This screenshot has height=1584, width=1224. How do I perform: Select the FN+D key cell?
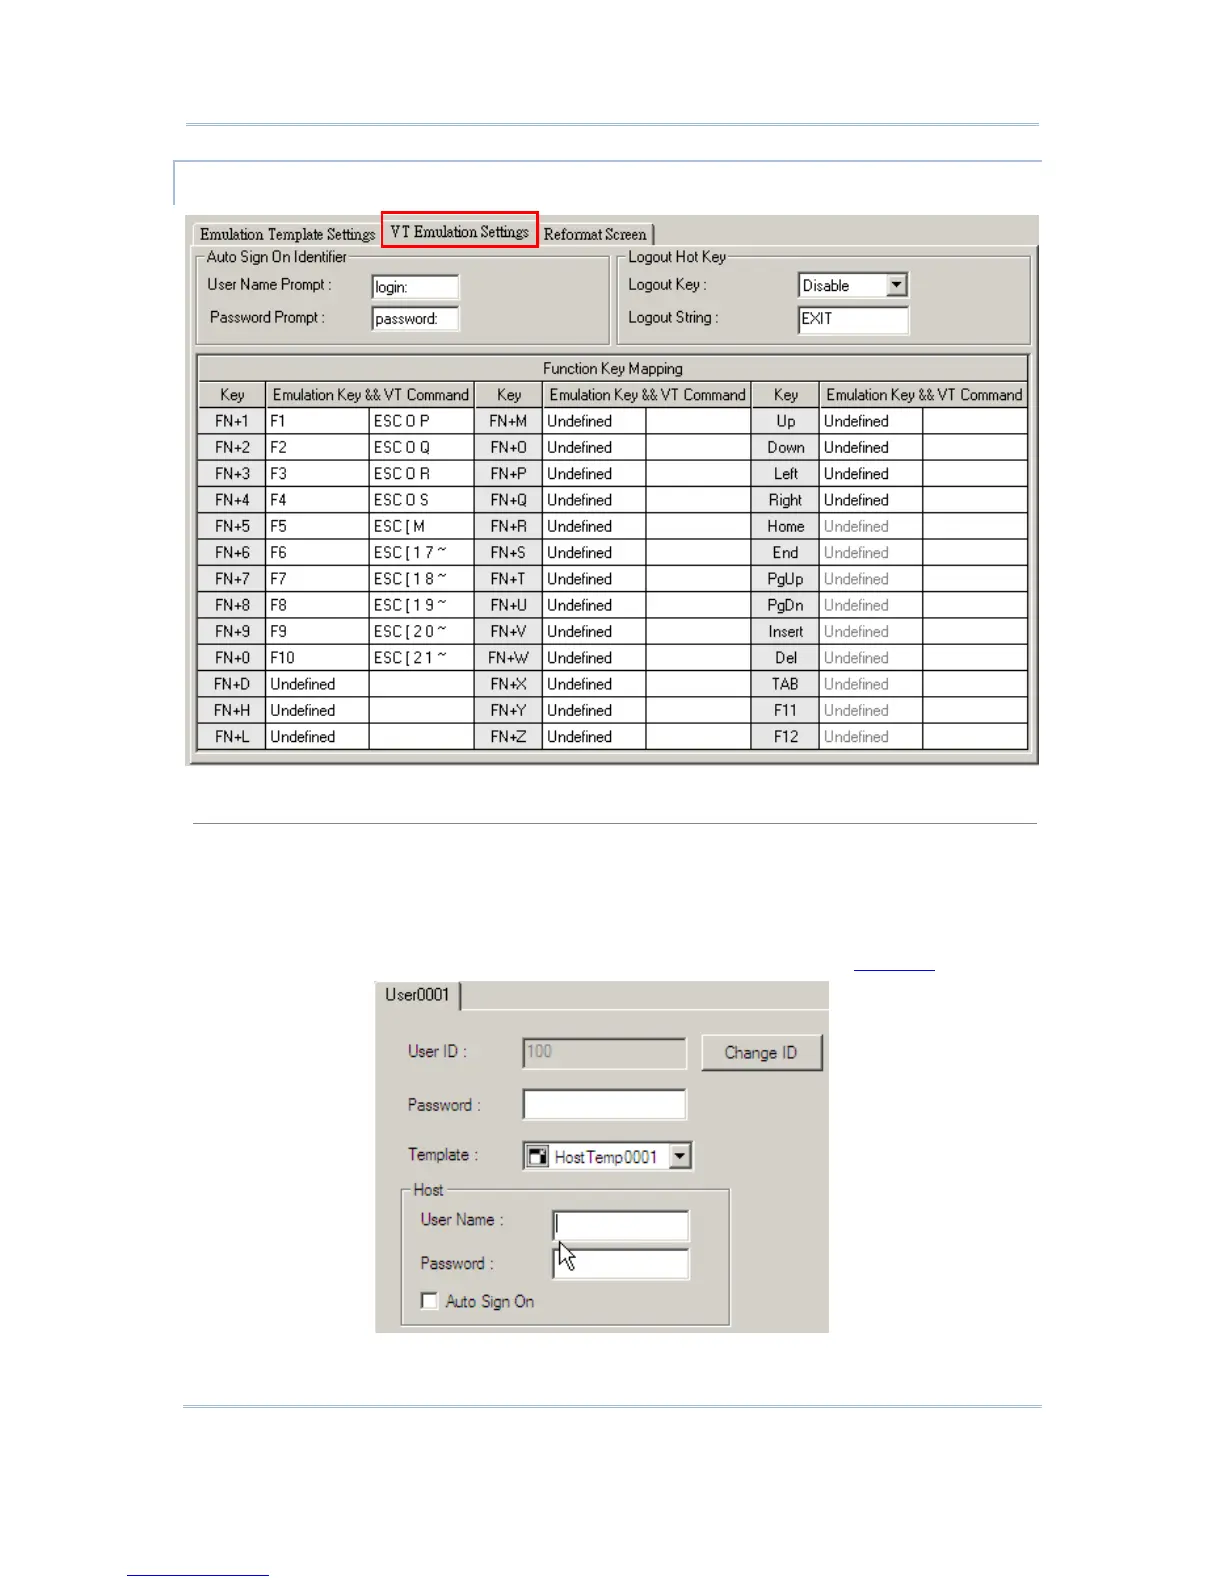pos(232,684)
